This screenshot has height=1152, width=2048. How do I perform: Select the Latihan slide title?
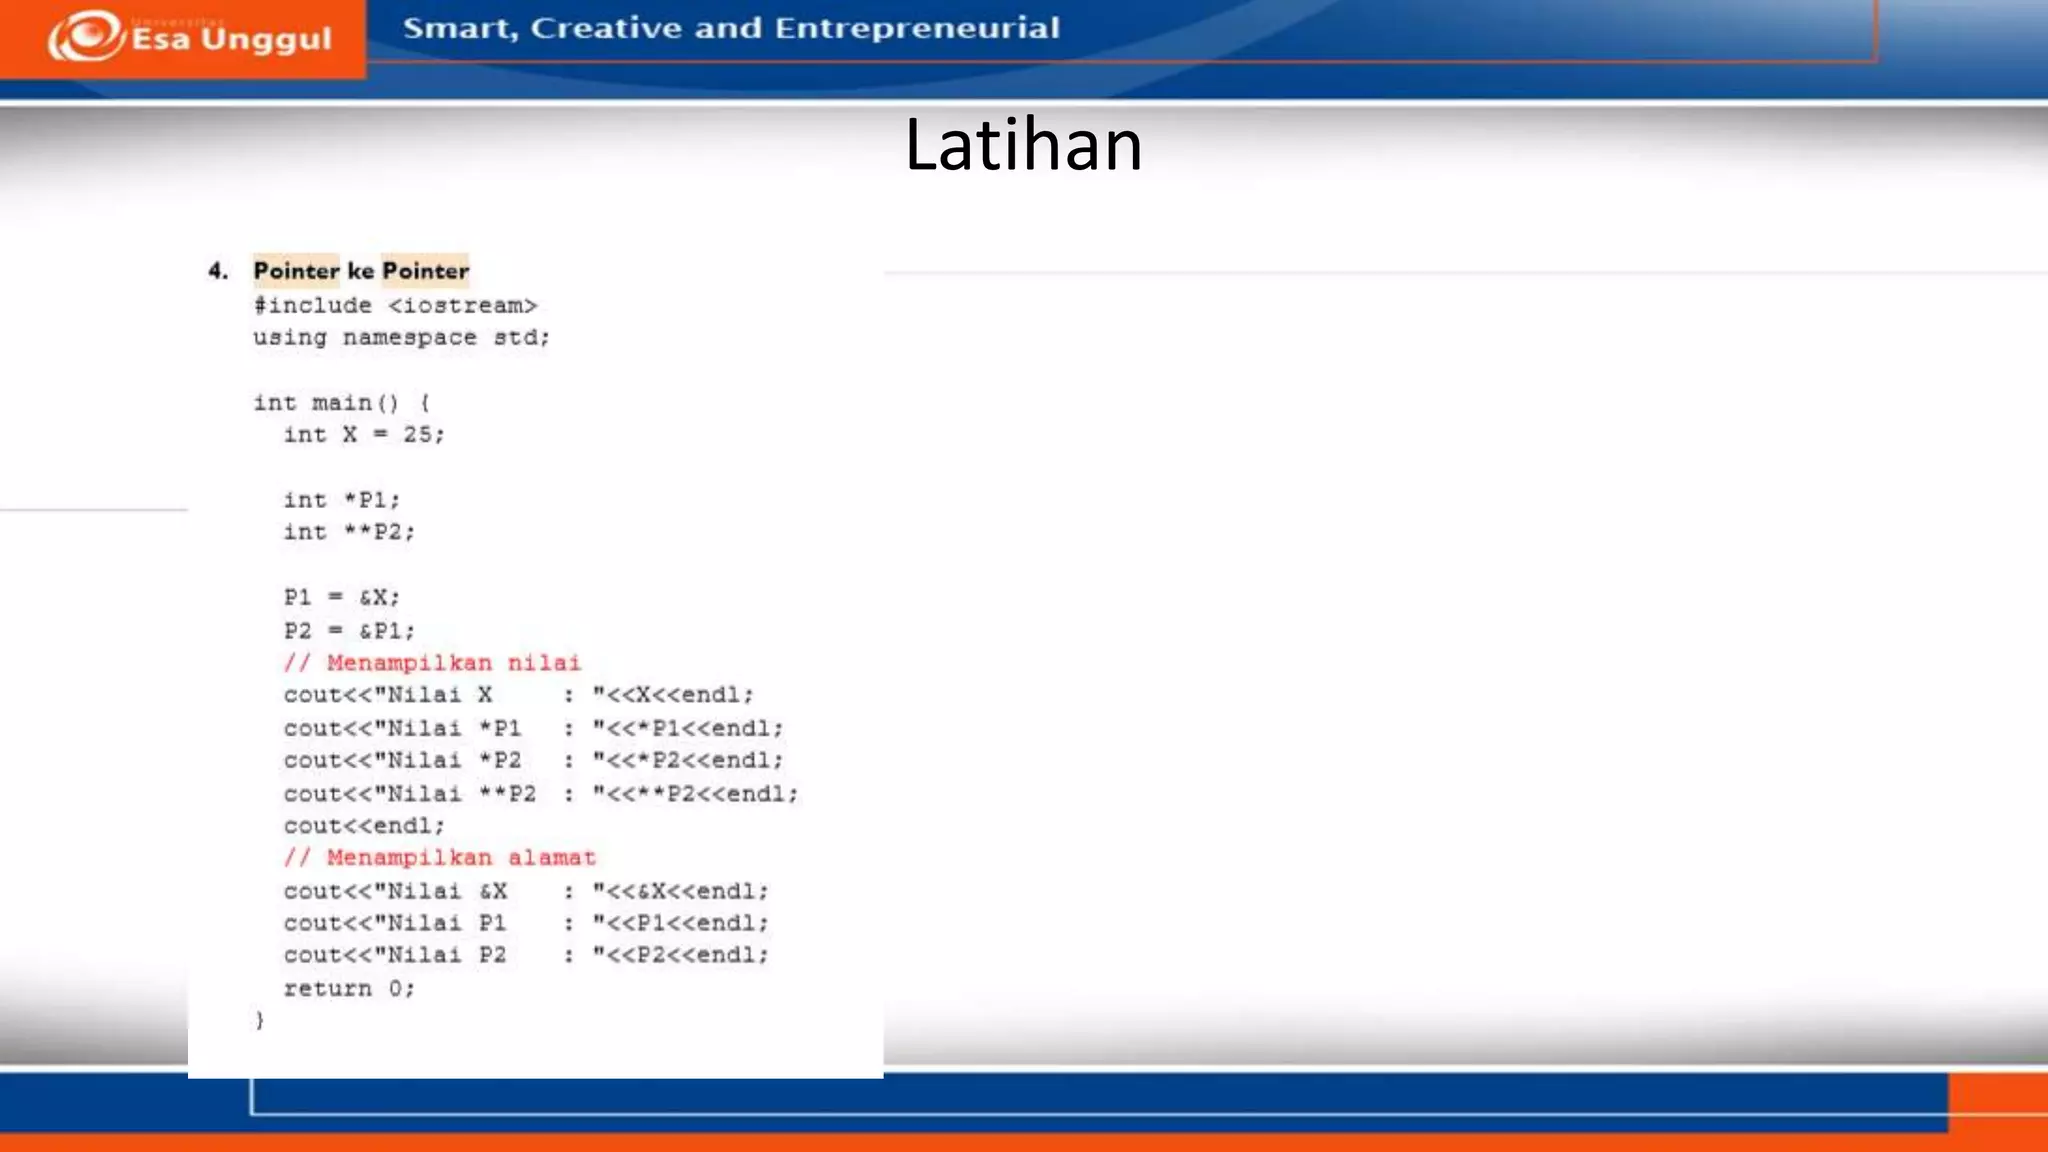pyautogui.click(x=1023, y=145)
